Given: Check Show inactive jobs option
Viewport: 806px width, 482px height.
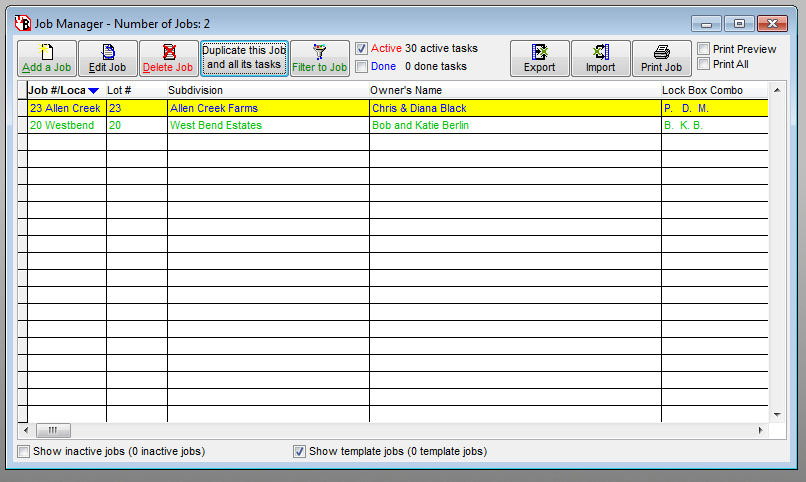Looking at the screenshot, I should click(x=24, y=452).
